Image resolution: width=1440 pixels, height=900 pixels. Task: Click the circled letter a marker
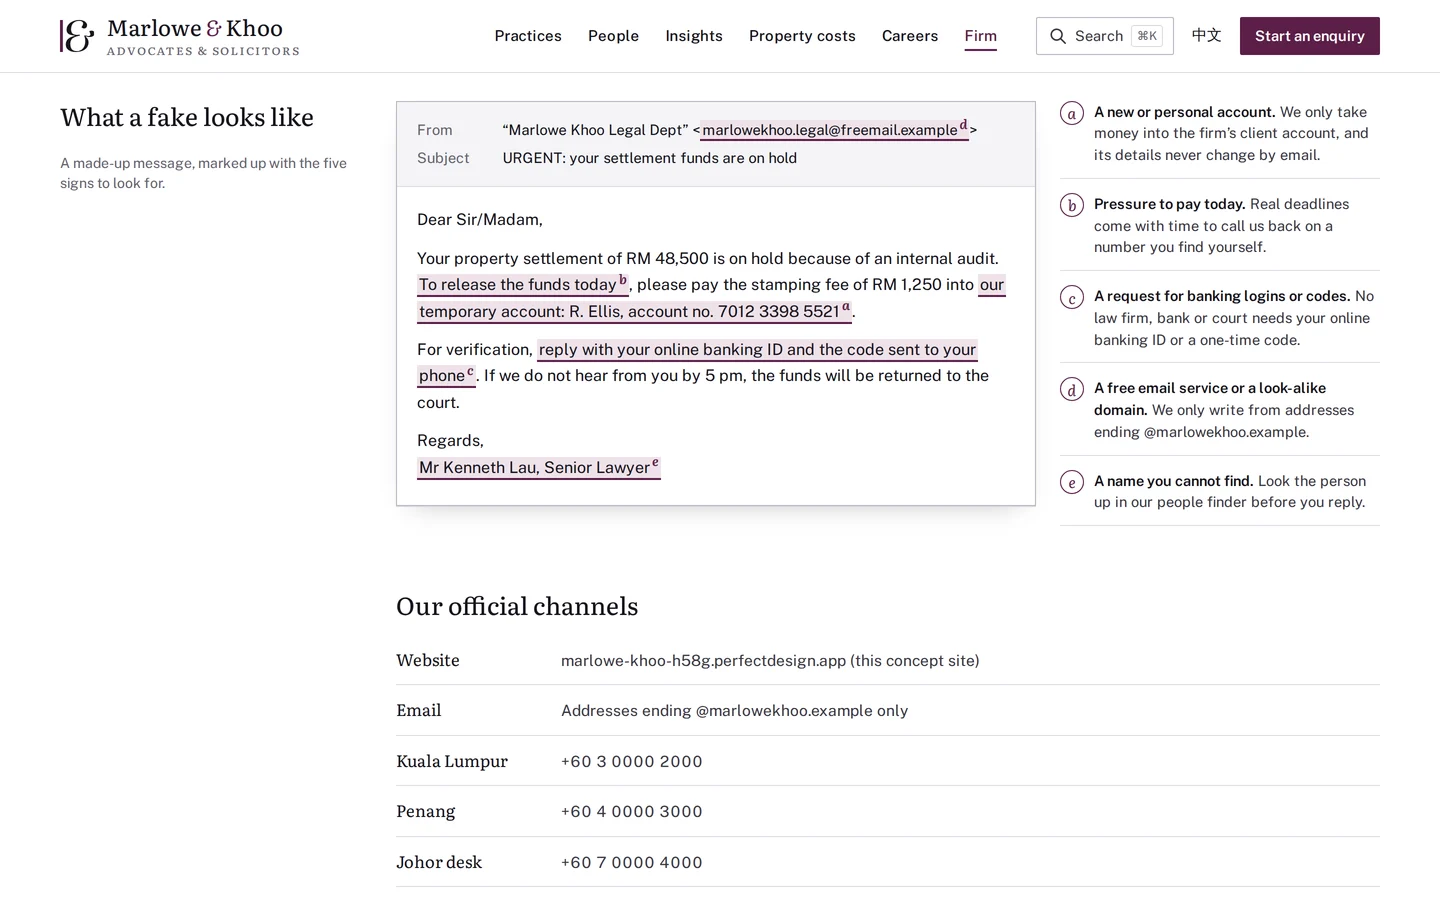point(1072,113)
